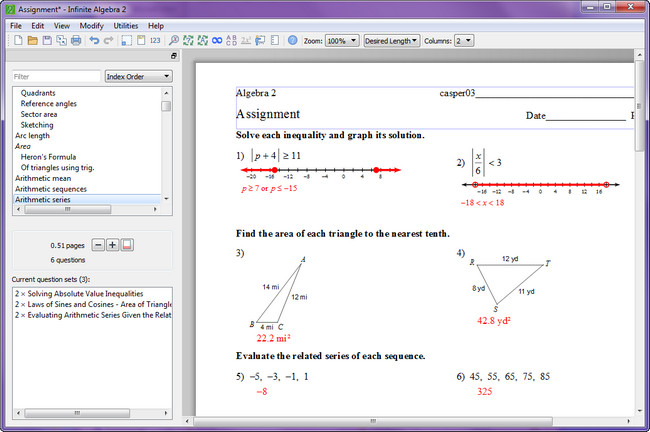650x432 pixels.
Task: Click the Filter text field
Action: click(56, 77)
